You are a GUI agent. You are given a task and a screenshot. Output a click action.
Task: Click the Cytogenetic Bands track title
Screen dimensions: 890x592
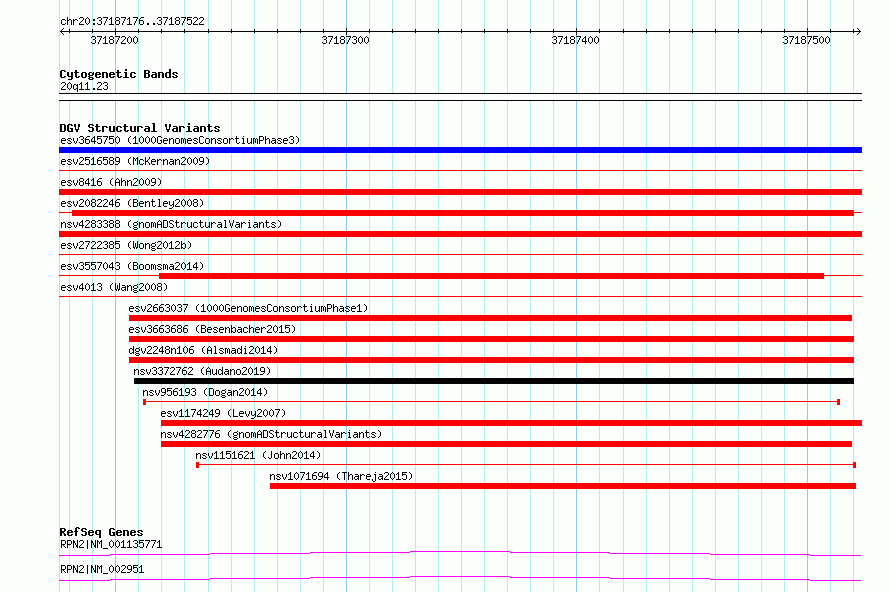click(x=119, y=74)
